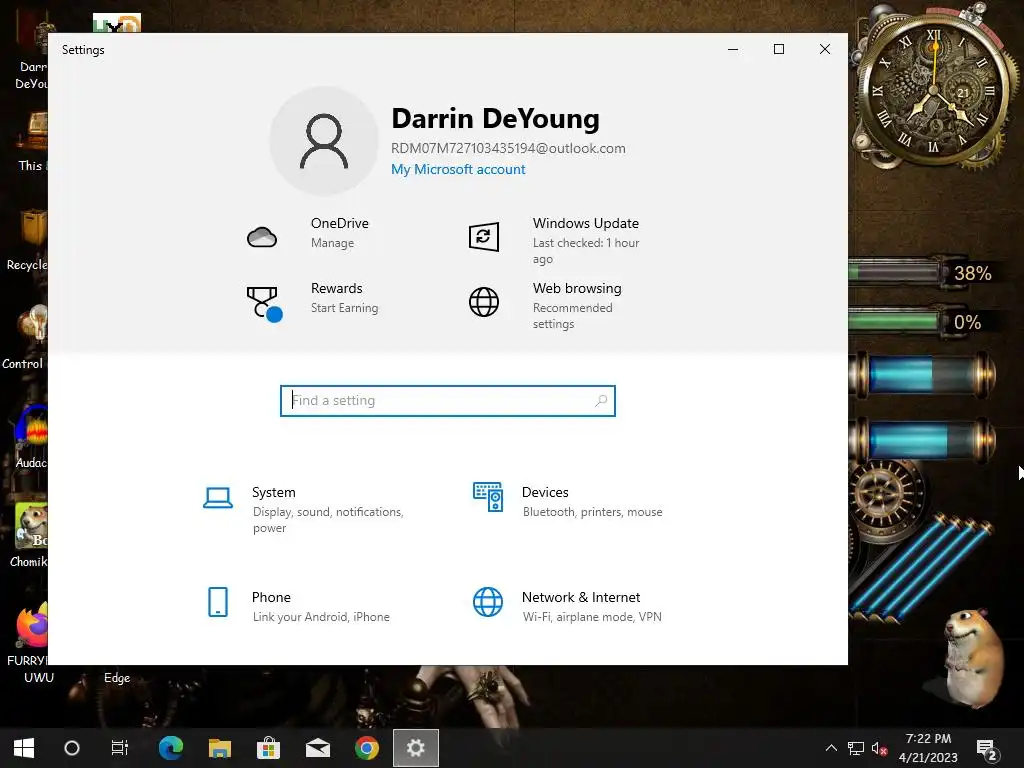Click the Network & Internet globe icon

click(x=488, y=602)
